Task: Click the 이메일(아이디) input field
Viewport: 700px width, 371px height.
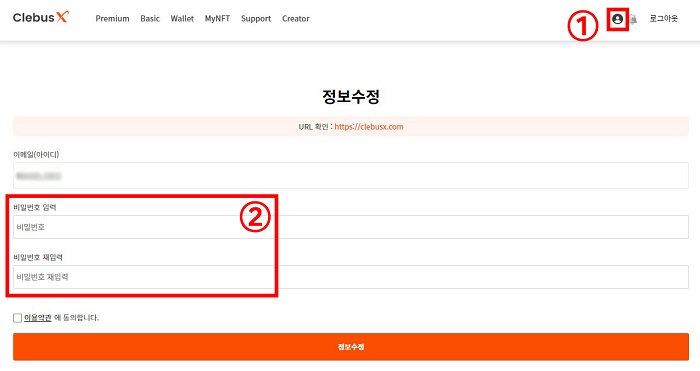Action: 351,175
